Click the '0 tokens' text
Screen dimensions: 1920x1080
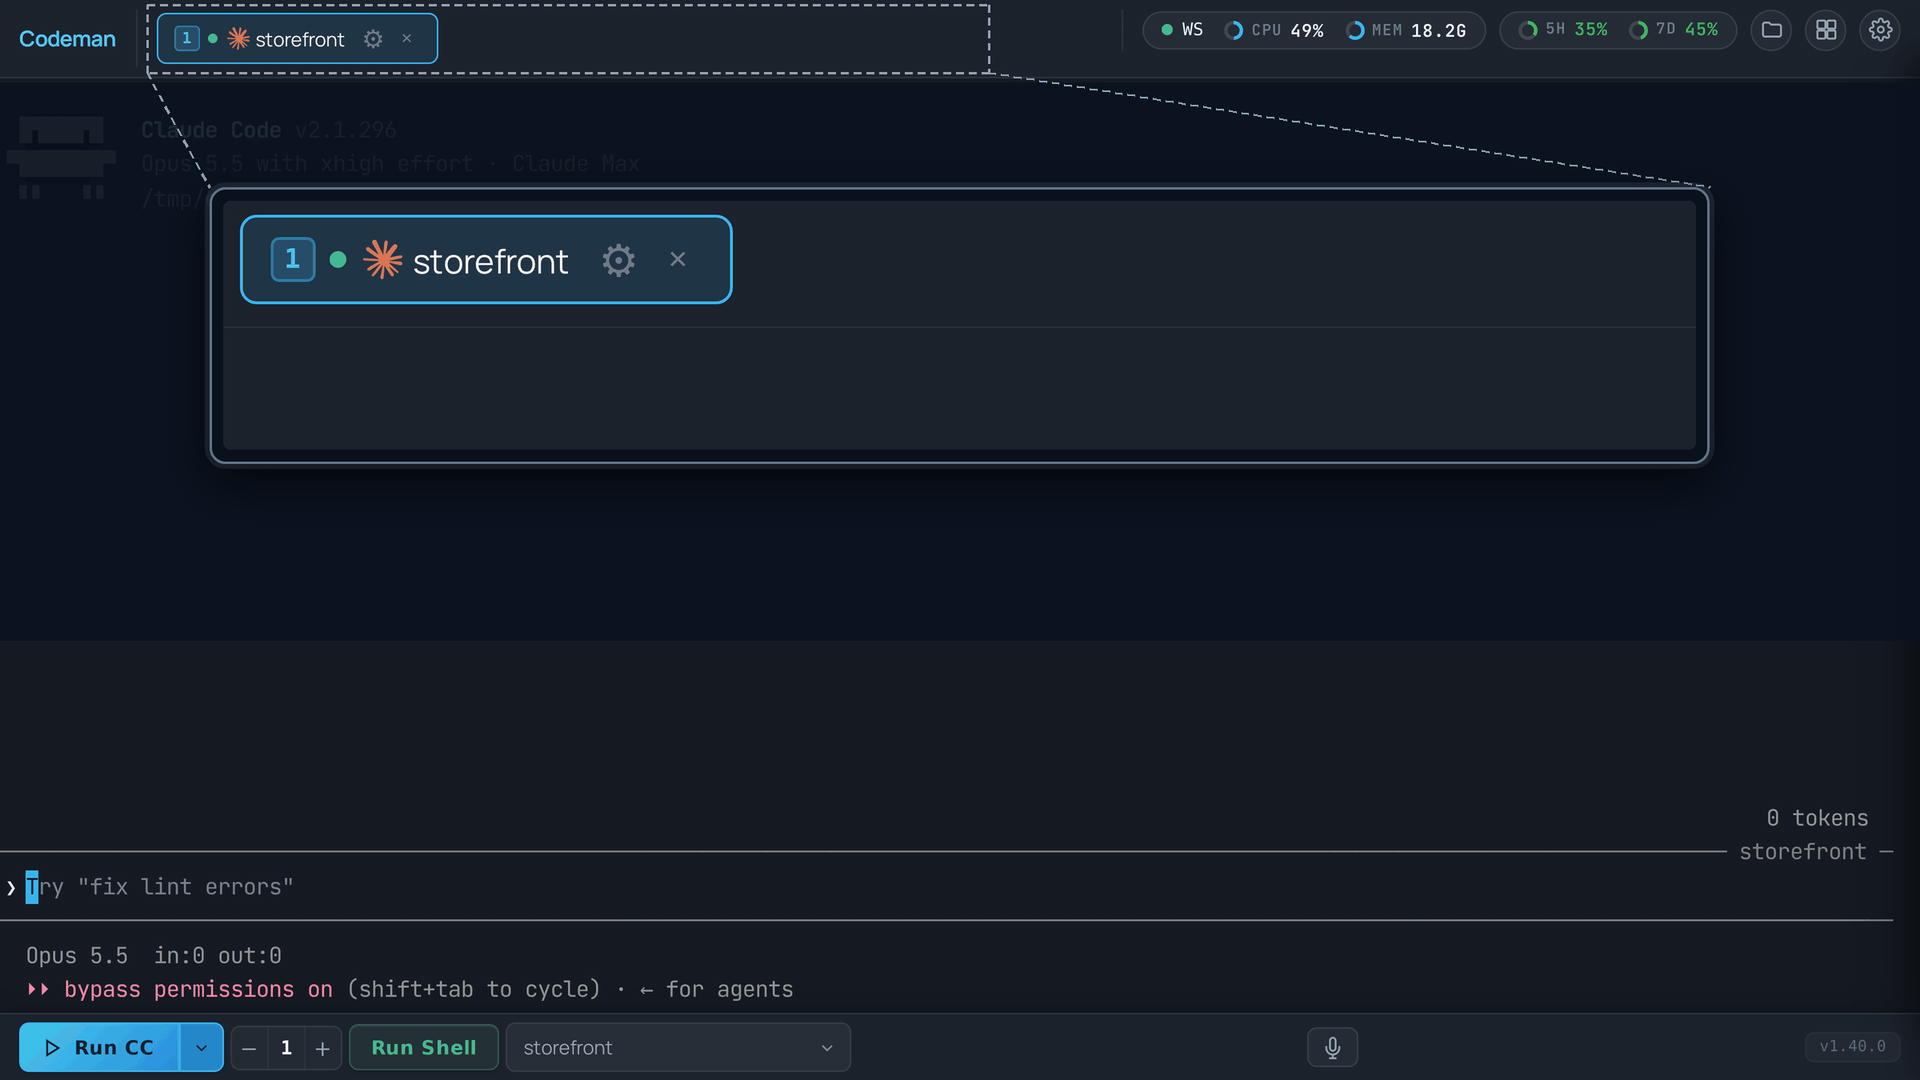tap(1817, 818)
